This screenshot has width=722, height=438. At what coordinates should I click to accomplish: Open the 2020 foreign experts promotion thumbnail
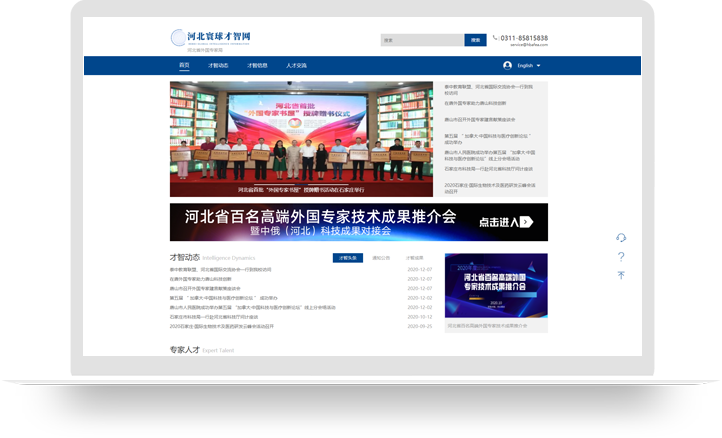tap(496, 286)
